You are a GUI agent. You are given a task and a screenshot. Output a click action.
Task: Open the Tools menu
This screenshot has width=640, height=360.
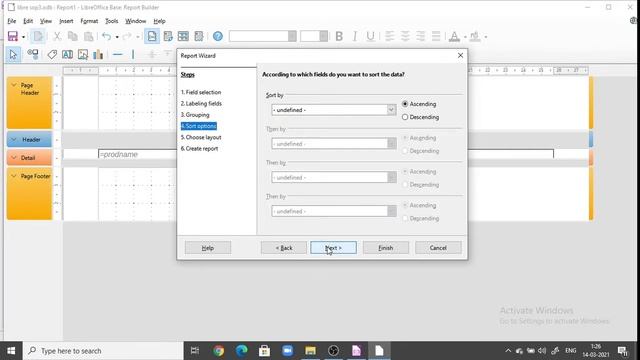pos(111,21)
